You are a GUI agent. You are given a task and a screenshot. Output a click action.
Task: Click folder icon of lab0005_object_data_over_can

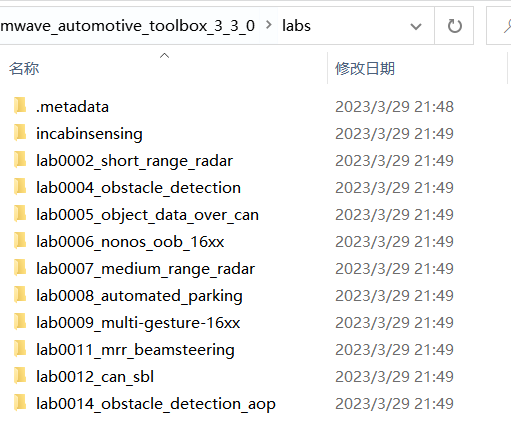(x=20, y=214)
